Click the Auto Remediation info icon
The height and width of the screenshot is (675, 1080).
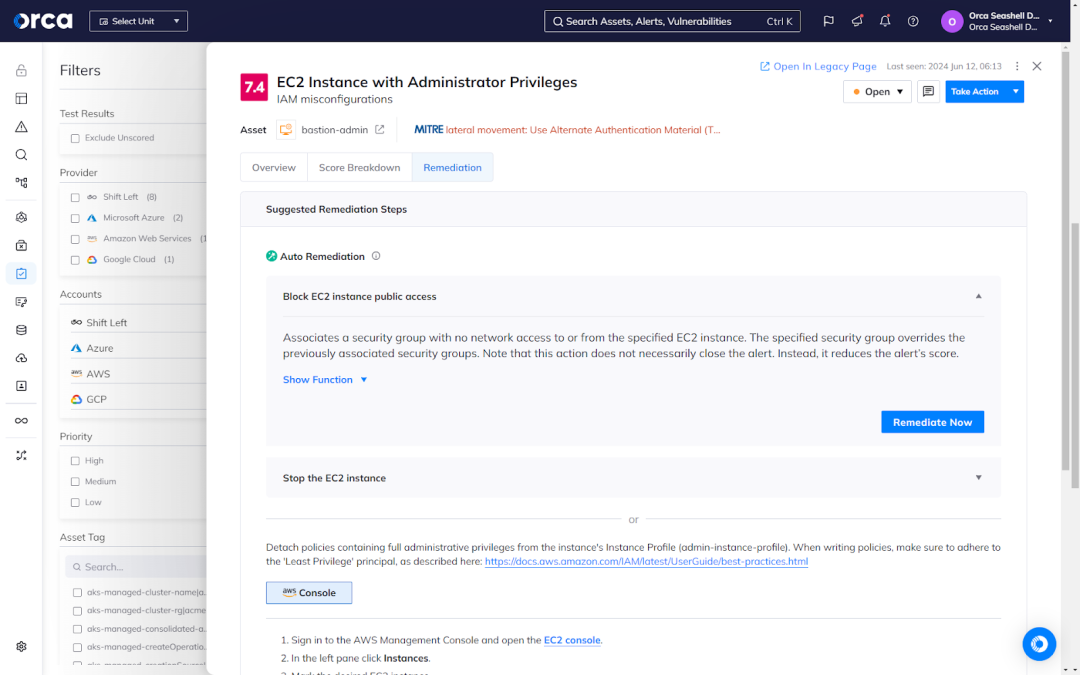[376, 256]
